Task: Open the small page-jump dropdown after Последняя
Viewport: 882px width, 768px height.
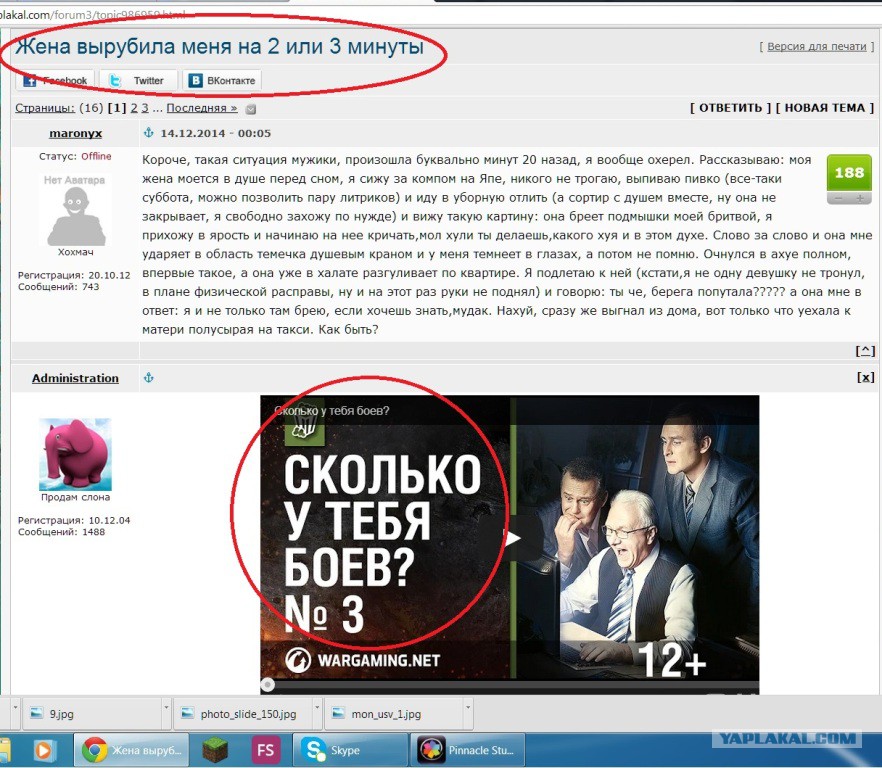Action: (x=251, y=109)
